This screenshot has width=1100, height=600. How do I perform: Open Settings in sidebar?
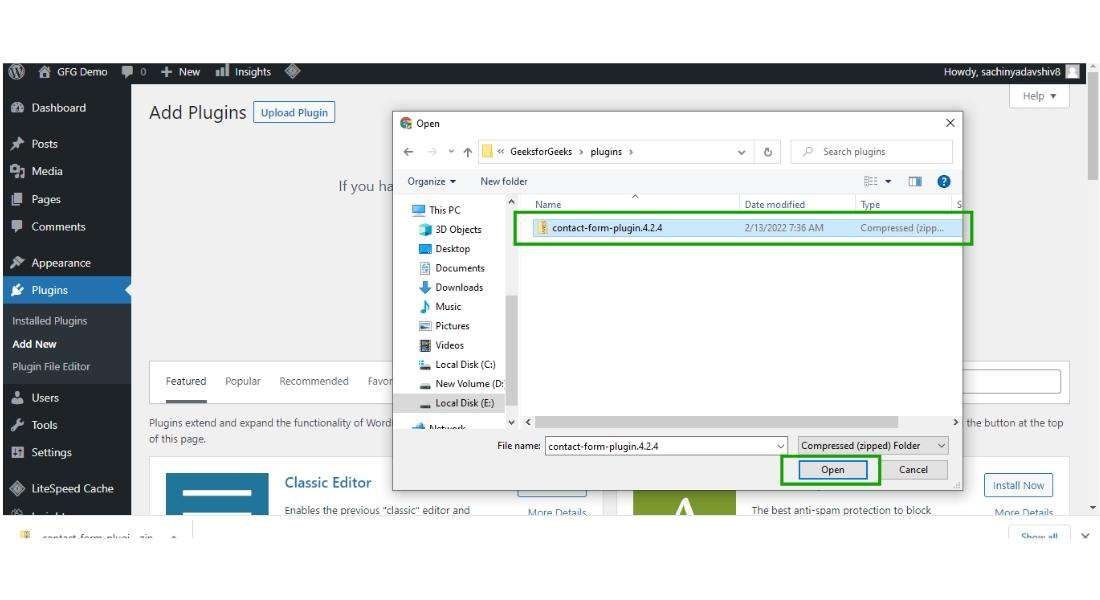click(x=51, y=452)
